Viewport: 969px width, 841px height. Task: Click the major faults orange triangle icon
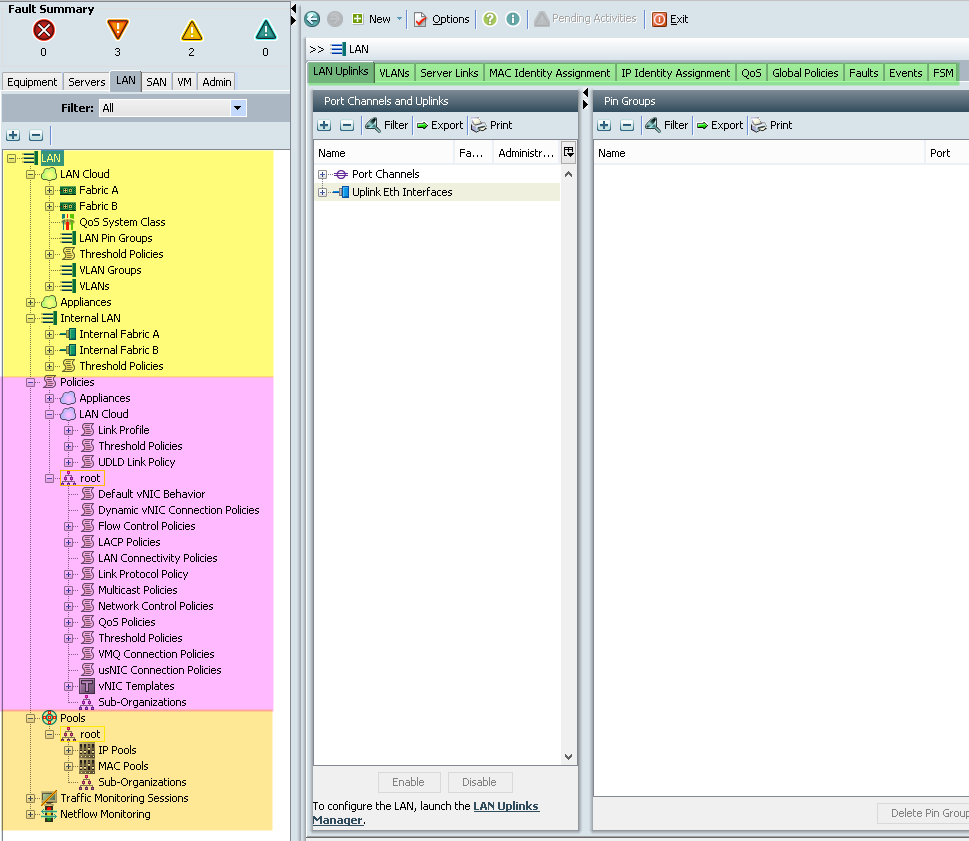point(117,30)
